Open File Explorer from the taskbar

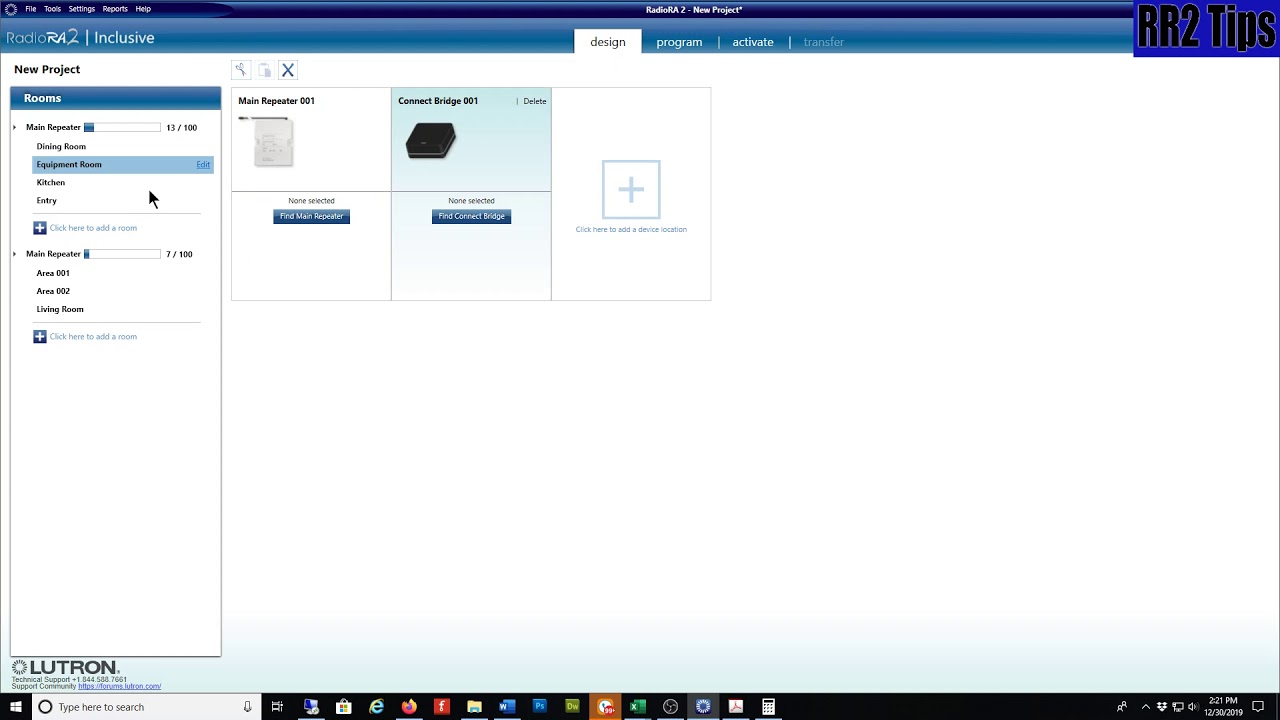[x=474, y=707]
